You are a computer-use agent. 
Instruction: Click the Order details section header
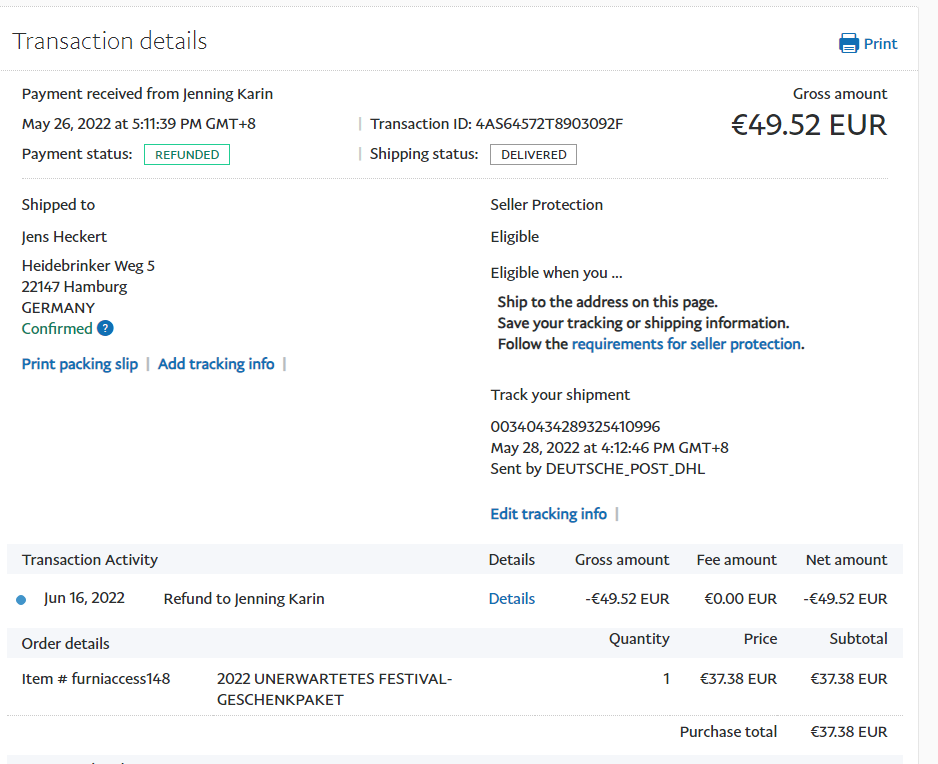point(66,644)
